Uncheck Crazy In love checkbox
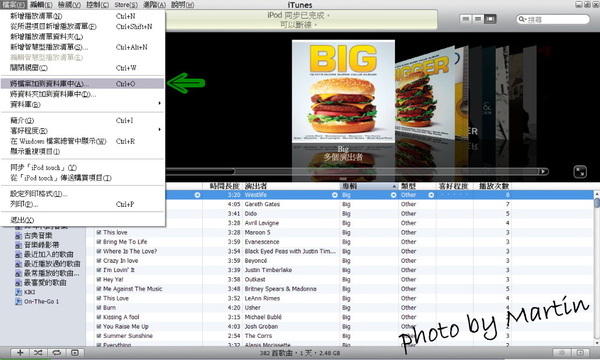 [99, 261]
